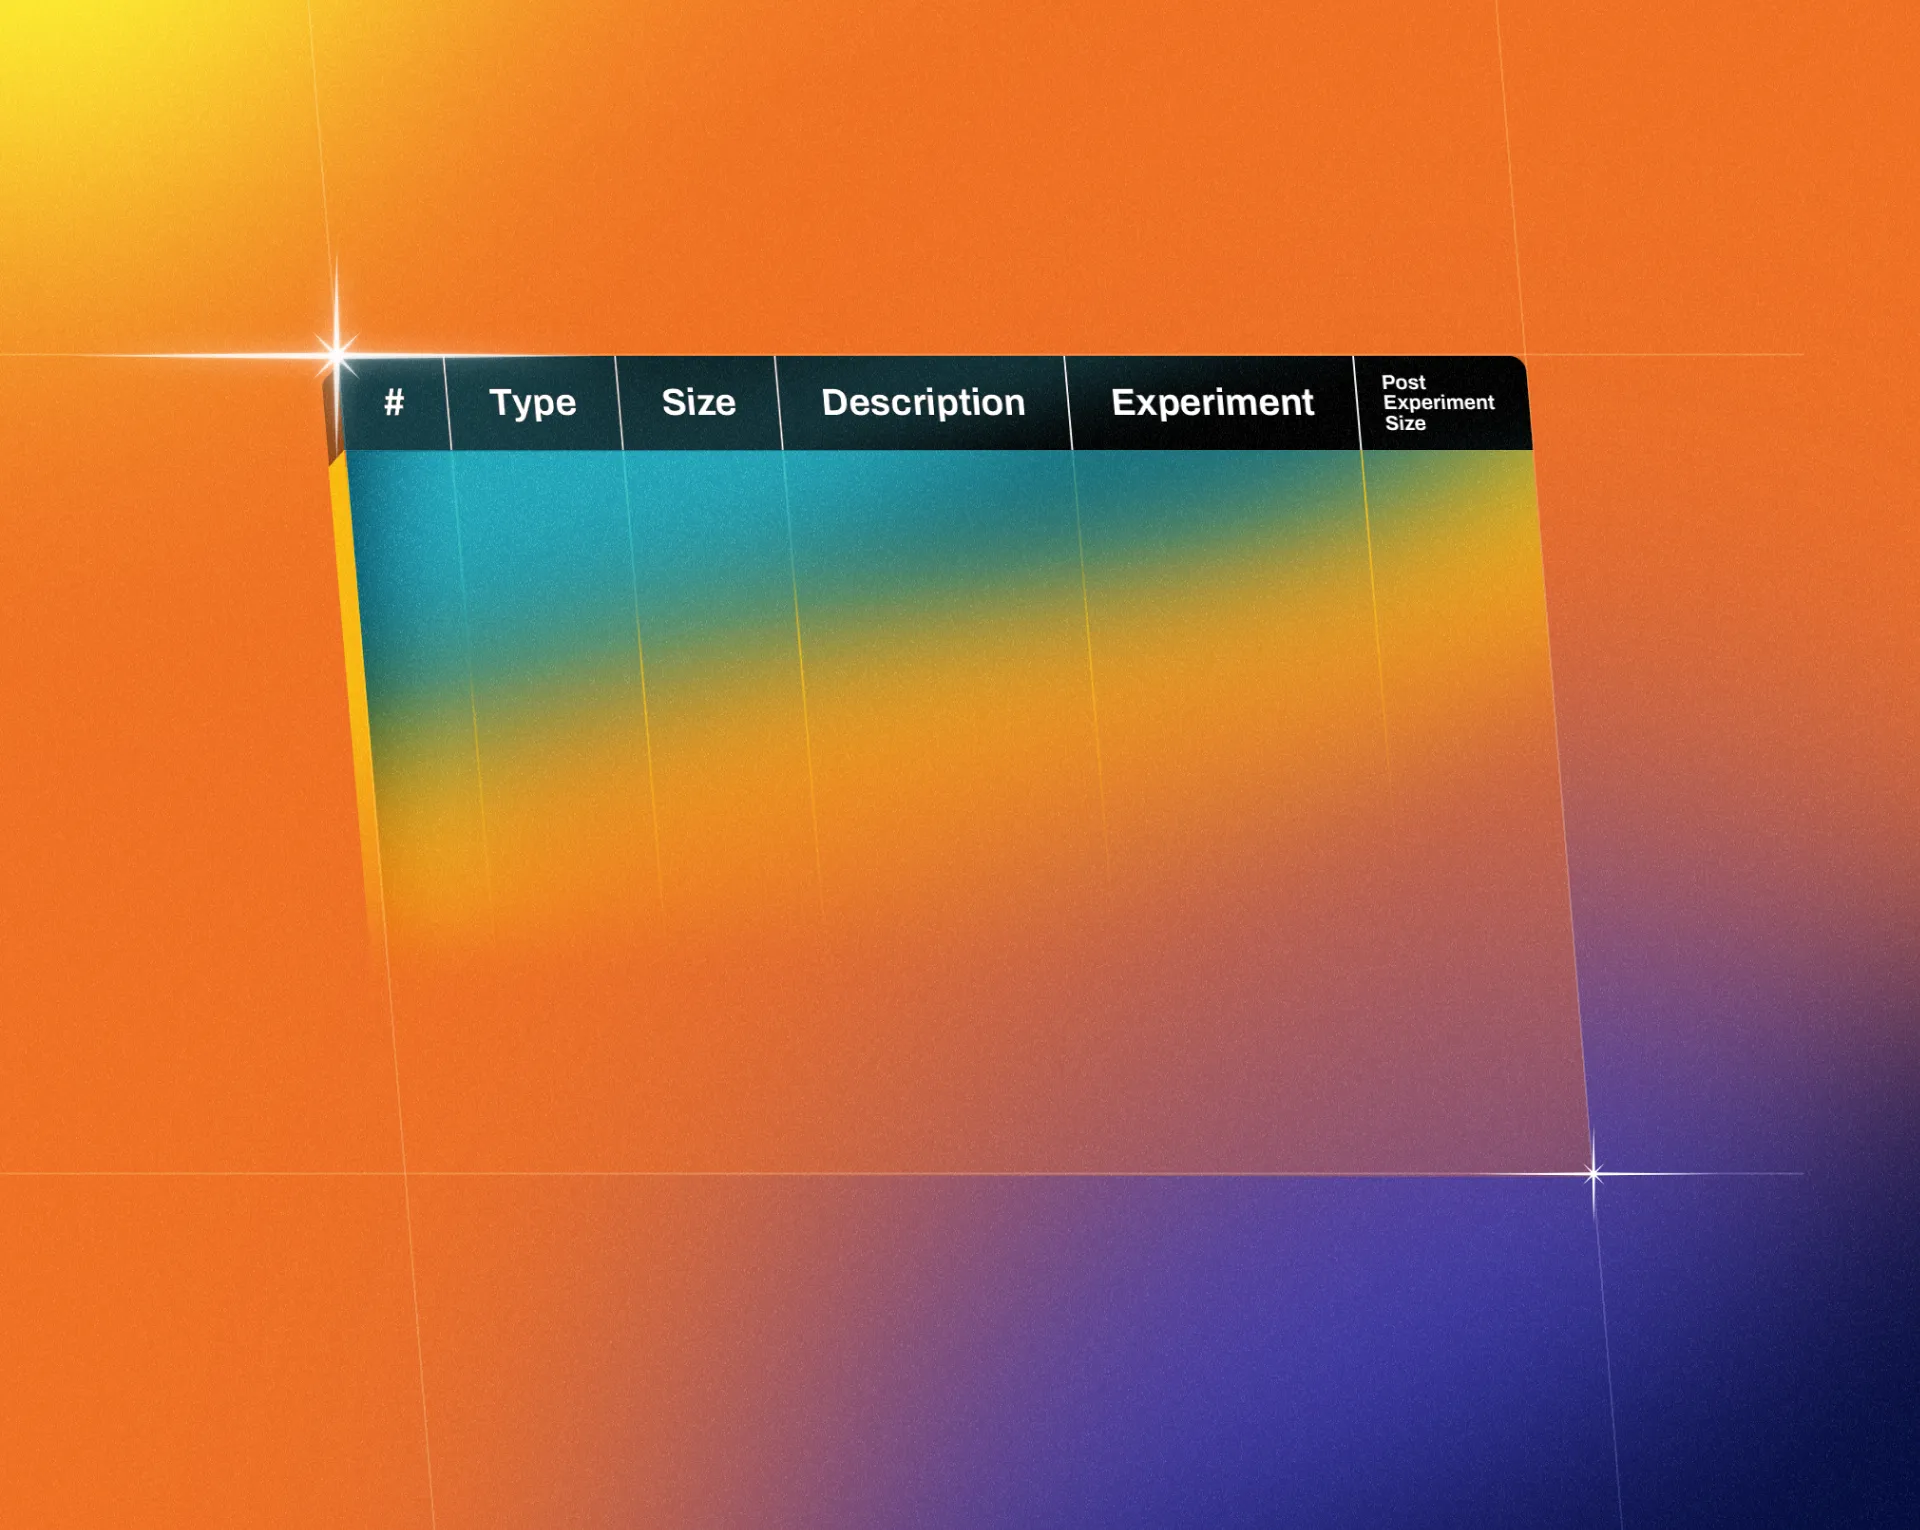This screenshot has width=1920, height=1530.
Task: Click the Experiment column header
Action: coord(1213,402)
